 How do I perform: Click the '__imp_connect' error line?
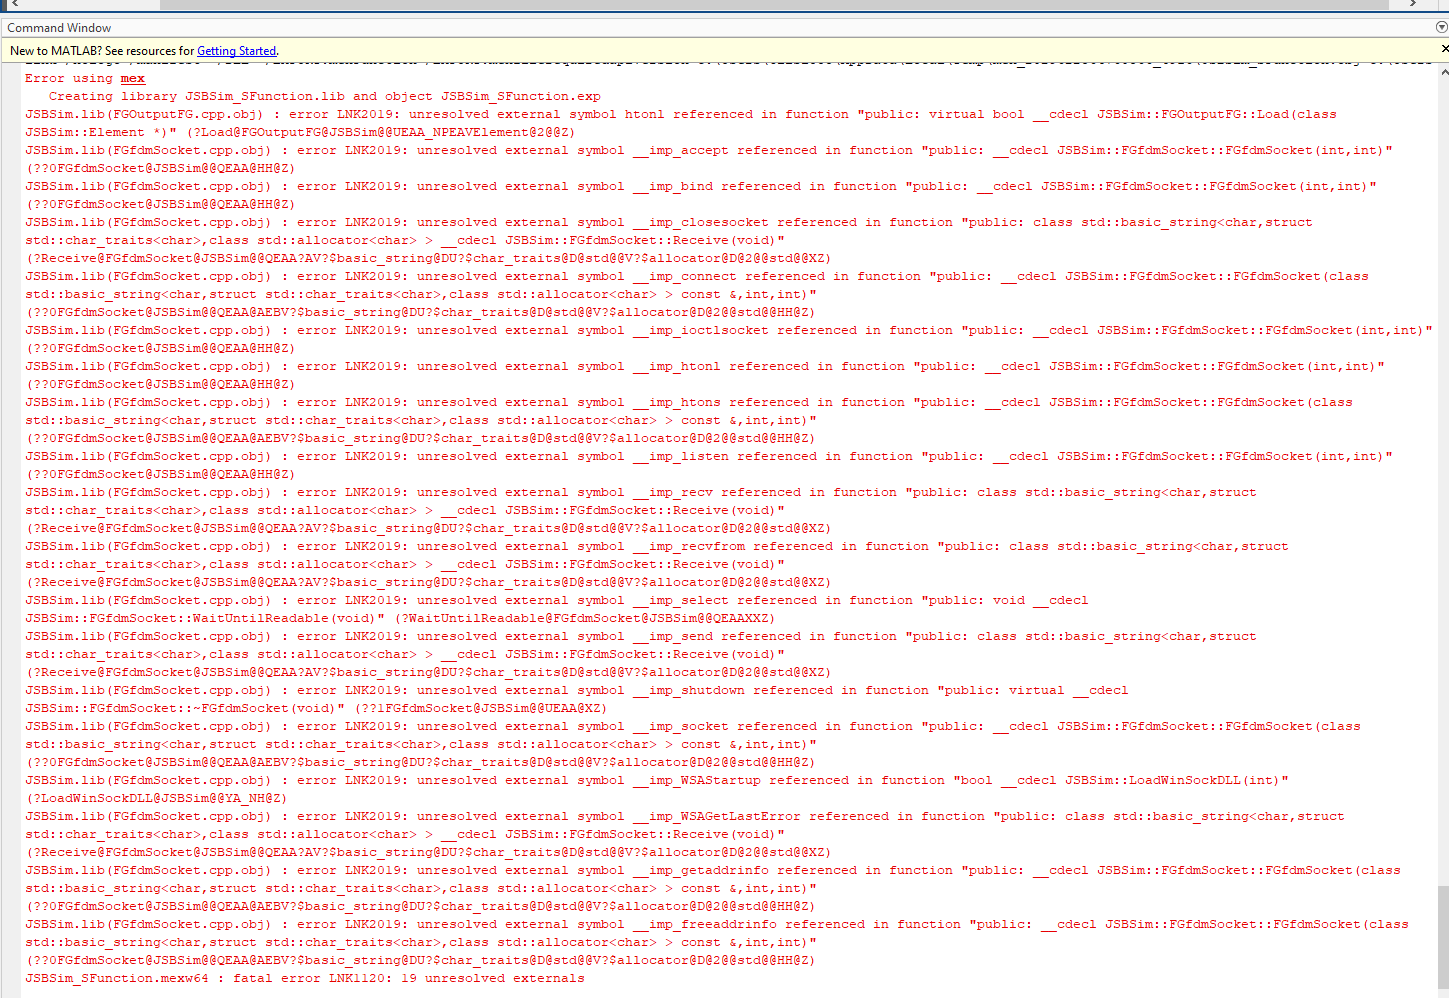(697, 276)
